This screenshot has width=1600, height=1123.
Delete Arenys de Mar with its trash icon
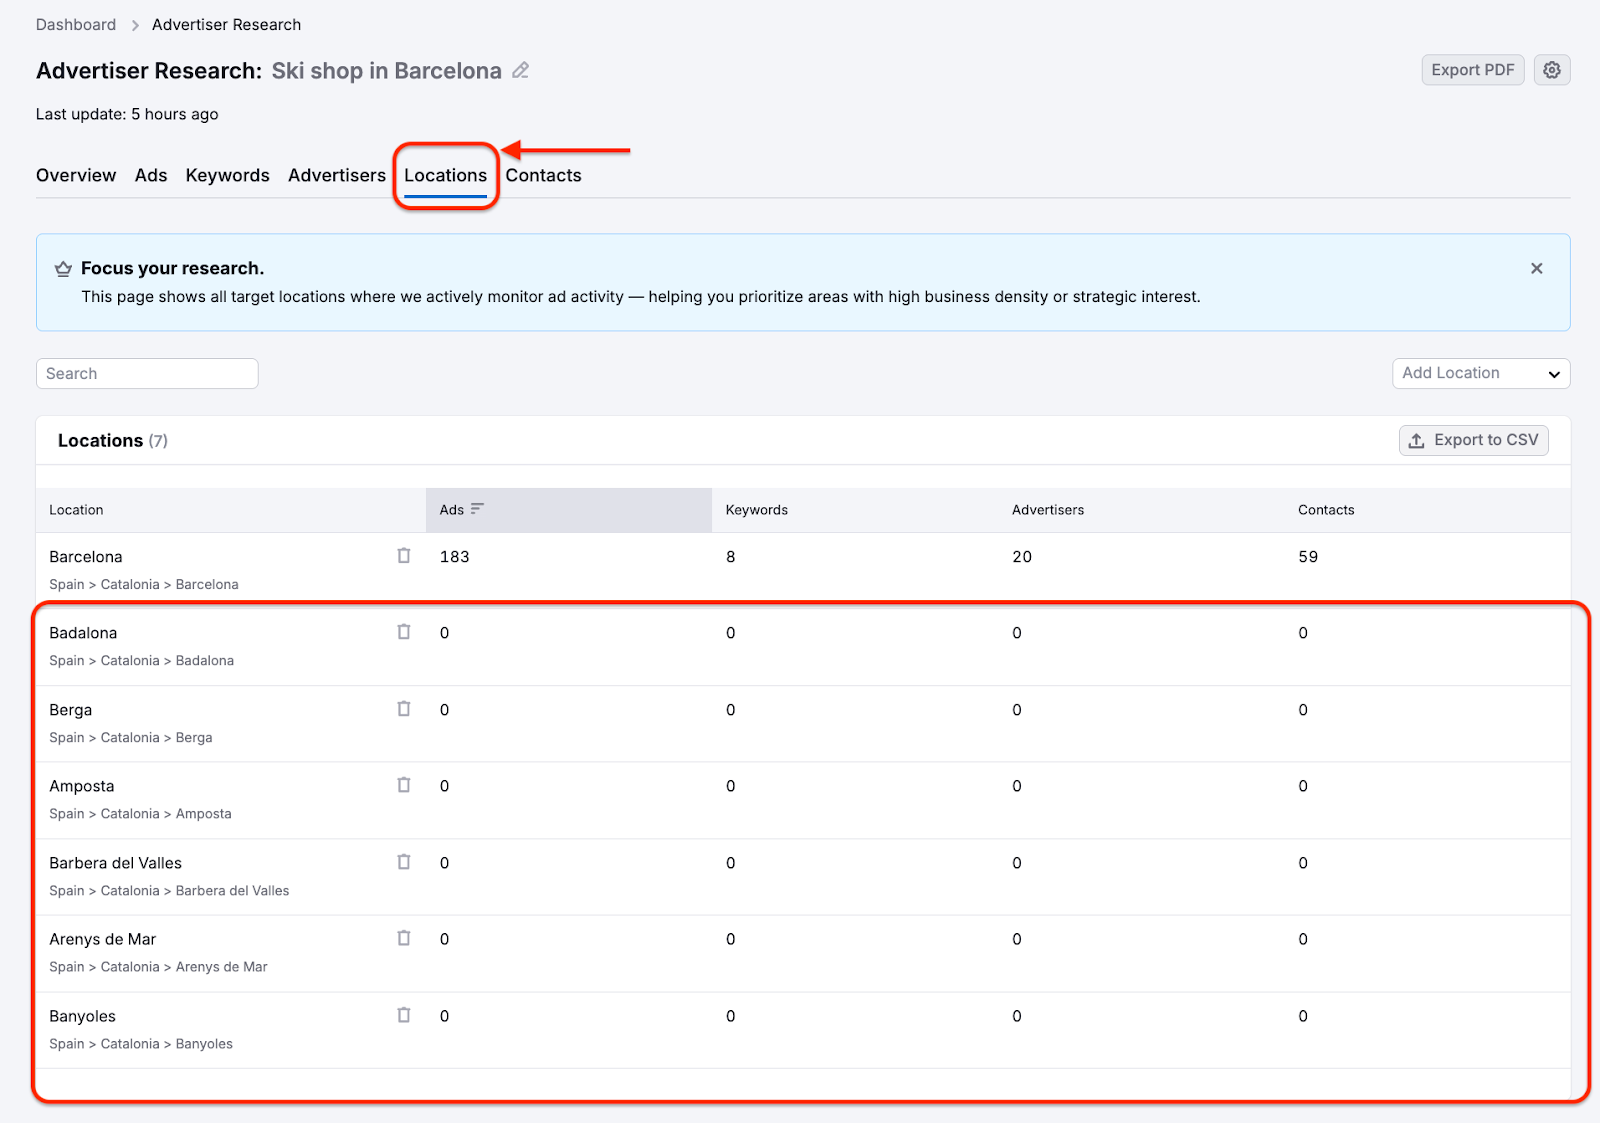pos(404,938)
